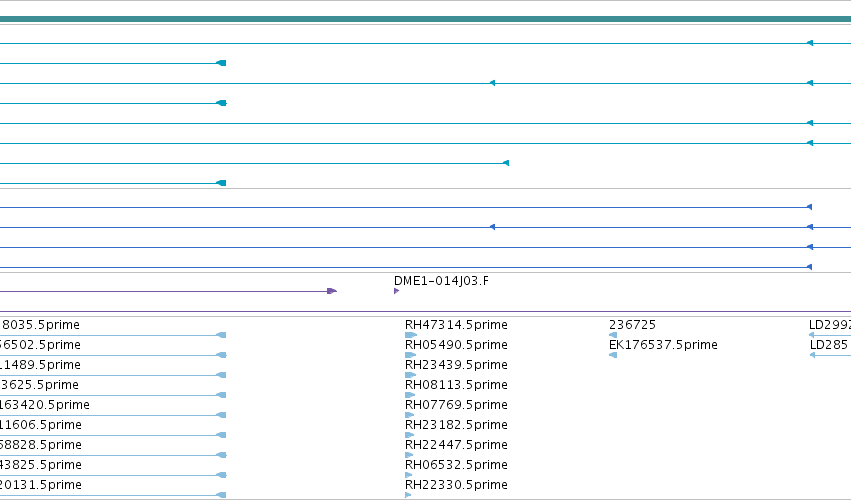Image resolution: width=851 pixels, height=500 pixels.
Task: Click the arrow glyph beneath RH05490.5prime
Action: (x=410, y=355)
